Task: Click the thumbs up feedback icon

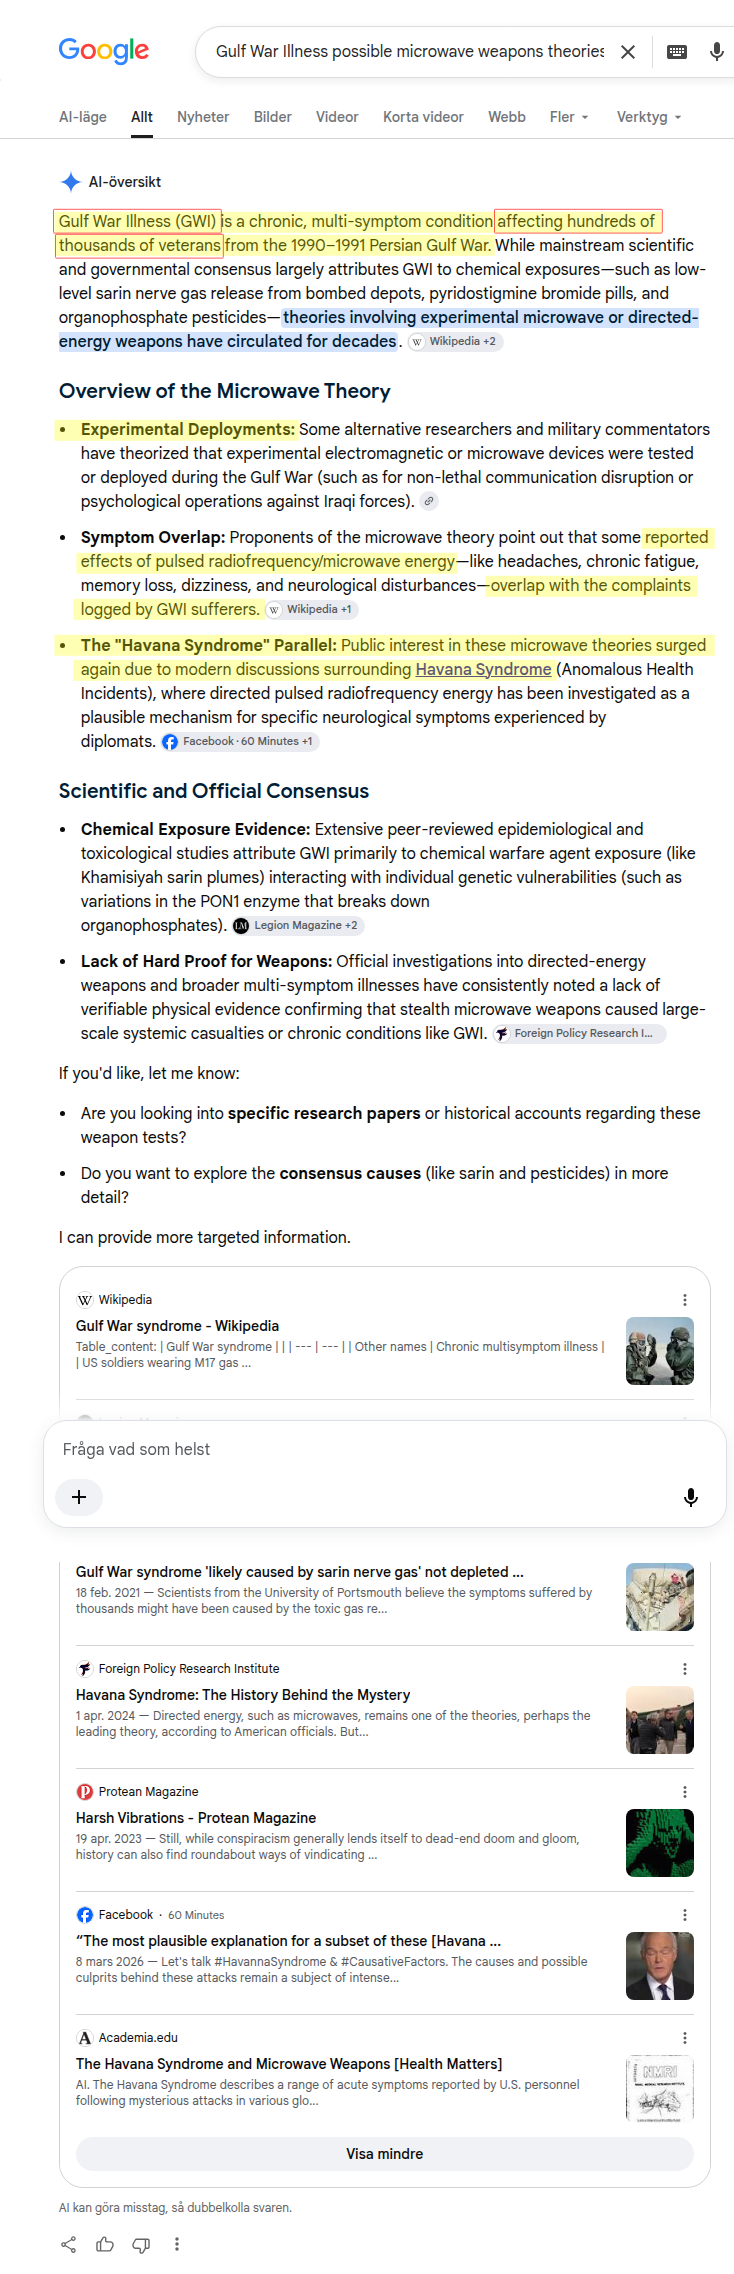Action: [x=105, y=2244]
